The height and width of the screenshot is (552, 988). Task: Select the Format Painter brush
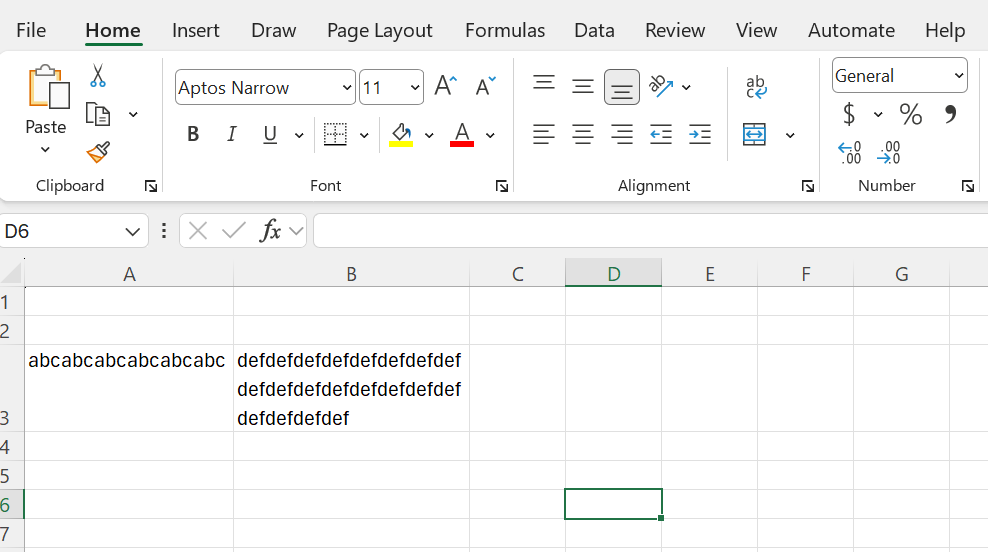[98, 152]
